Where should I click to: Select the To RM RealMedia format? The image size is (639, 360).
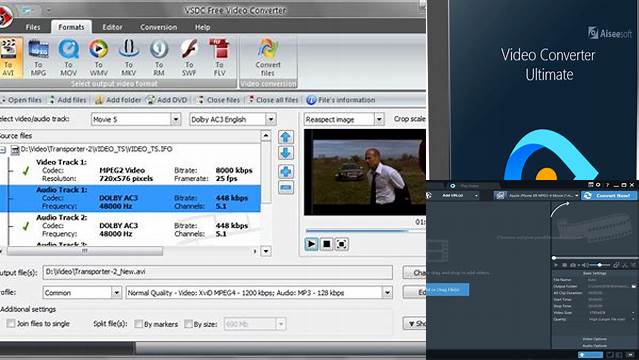pyautogui.click(x=159, y=57)
